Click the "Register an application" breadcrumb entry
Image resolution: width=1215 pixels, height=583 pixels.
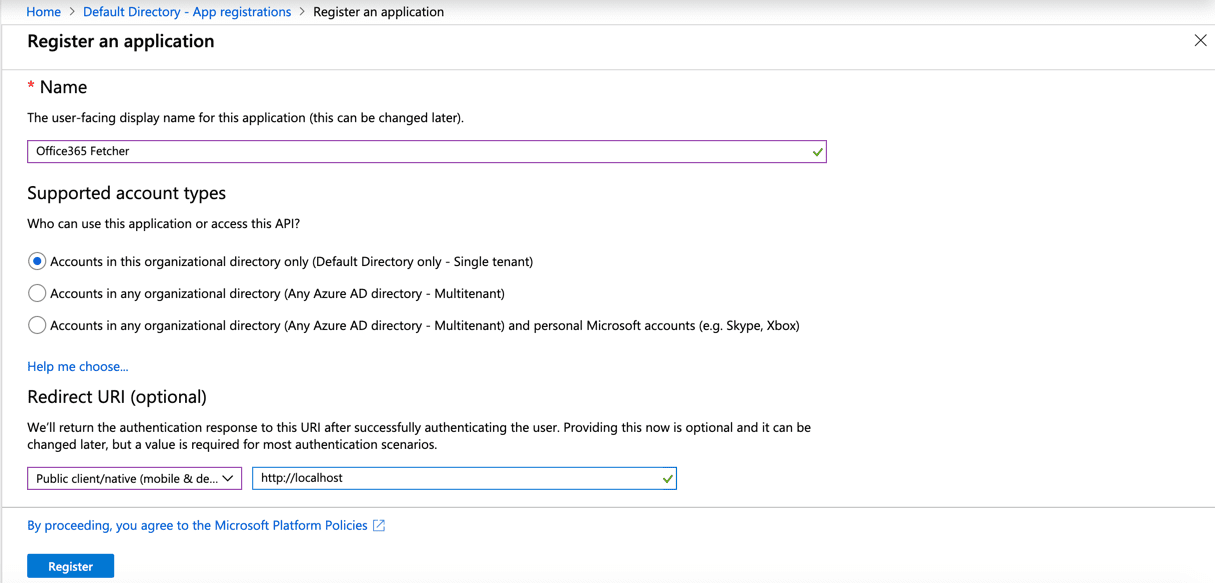pos(378,11)
